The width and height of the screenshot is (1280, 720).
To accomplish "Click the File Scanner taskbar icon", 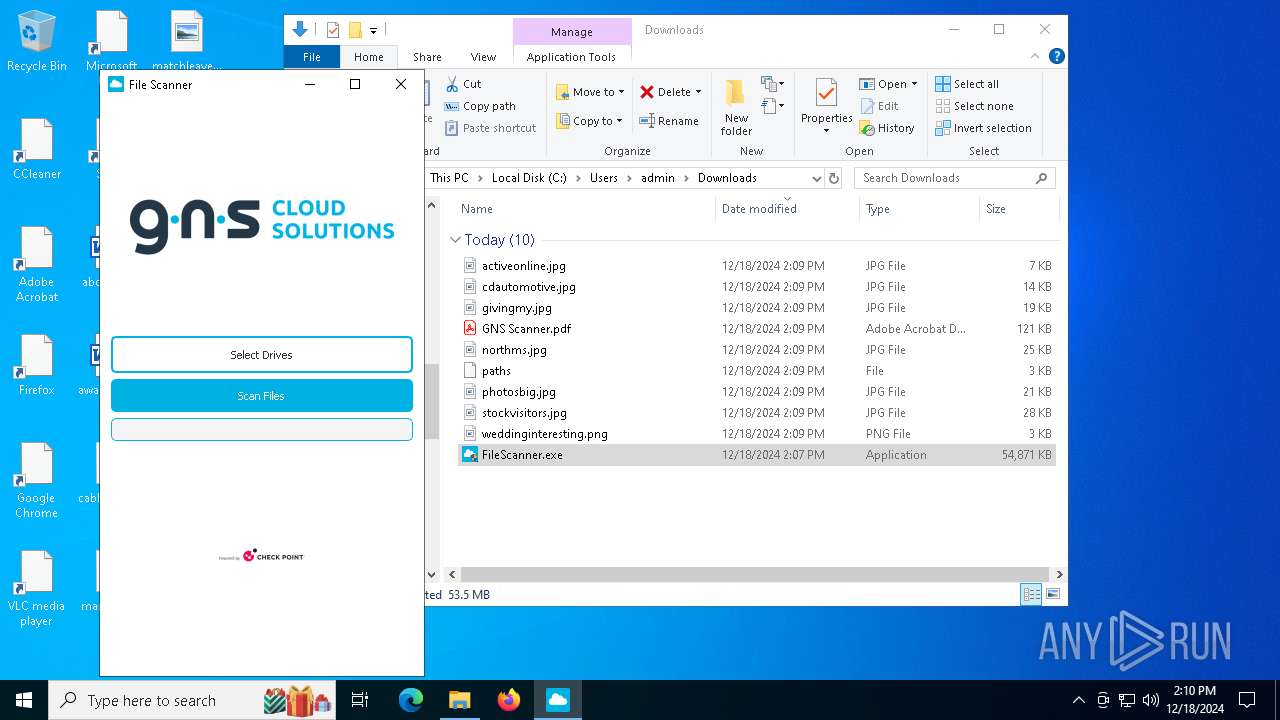I will 558,700.
